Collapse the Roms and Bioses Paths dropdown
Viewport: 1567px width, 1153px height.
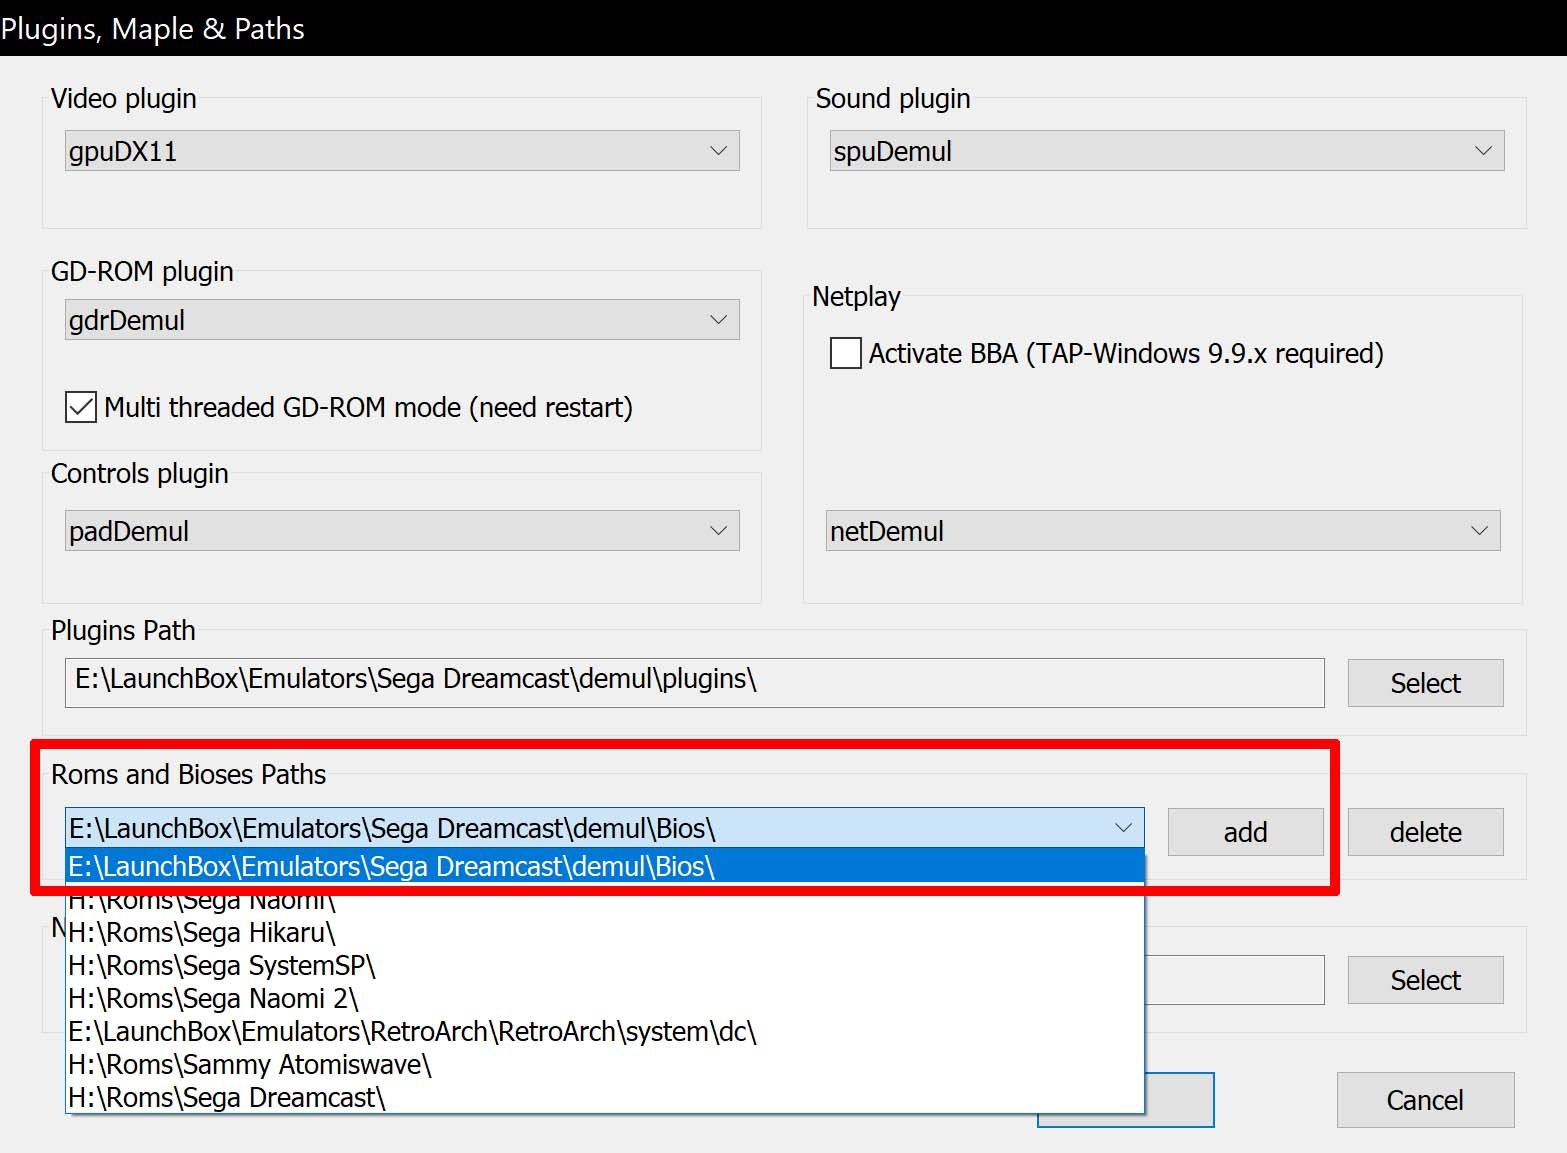[1122, 828]
